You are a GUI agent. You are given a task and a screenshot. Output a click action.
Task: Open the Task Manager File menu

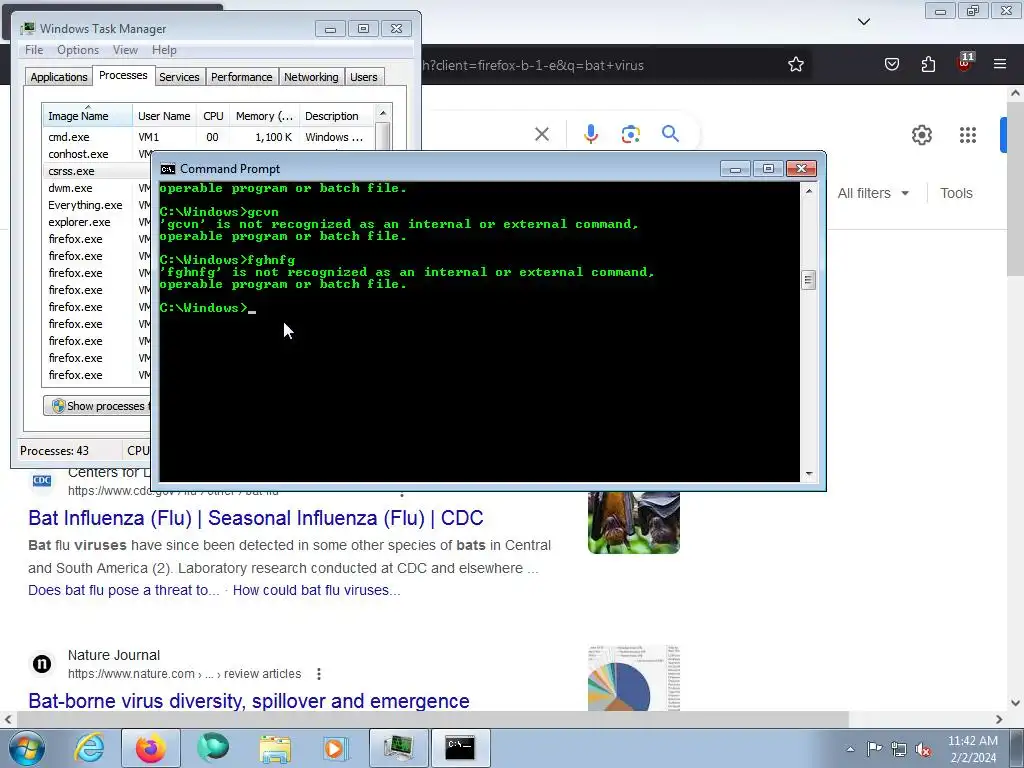click(34, 50)
